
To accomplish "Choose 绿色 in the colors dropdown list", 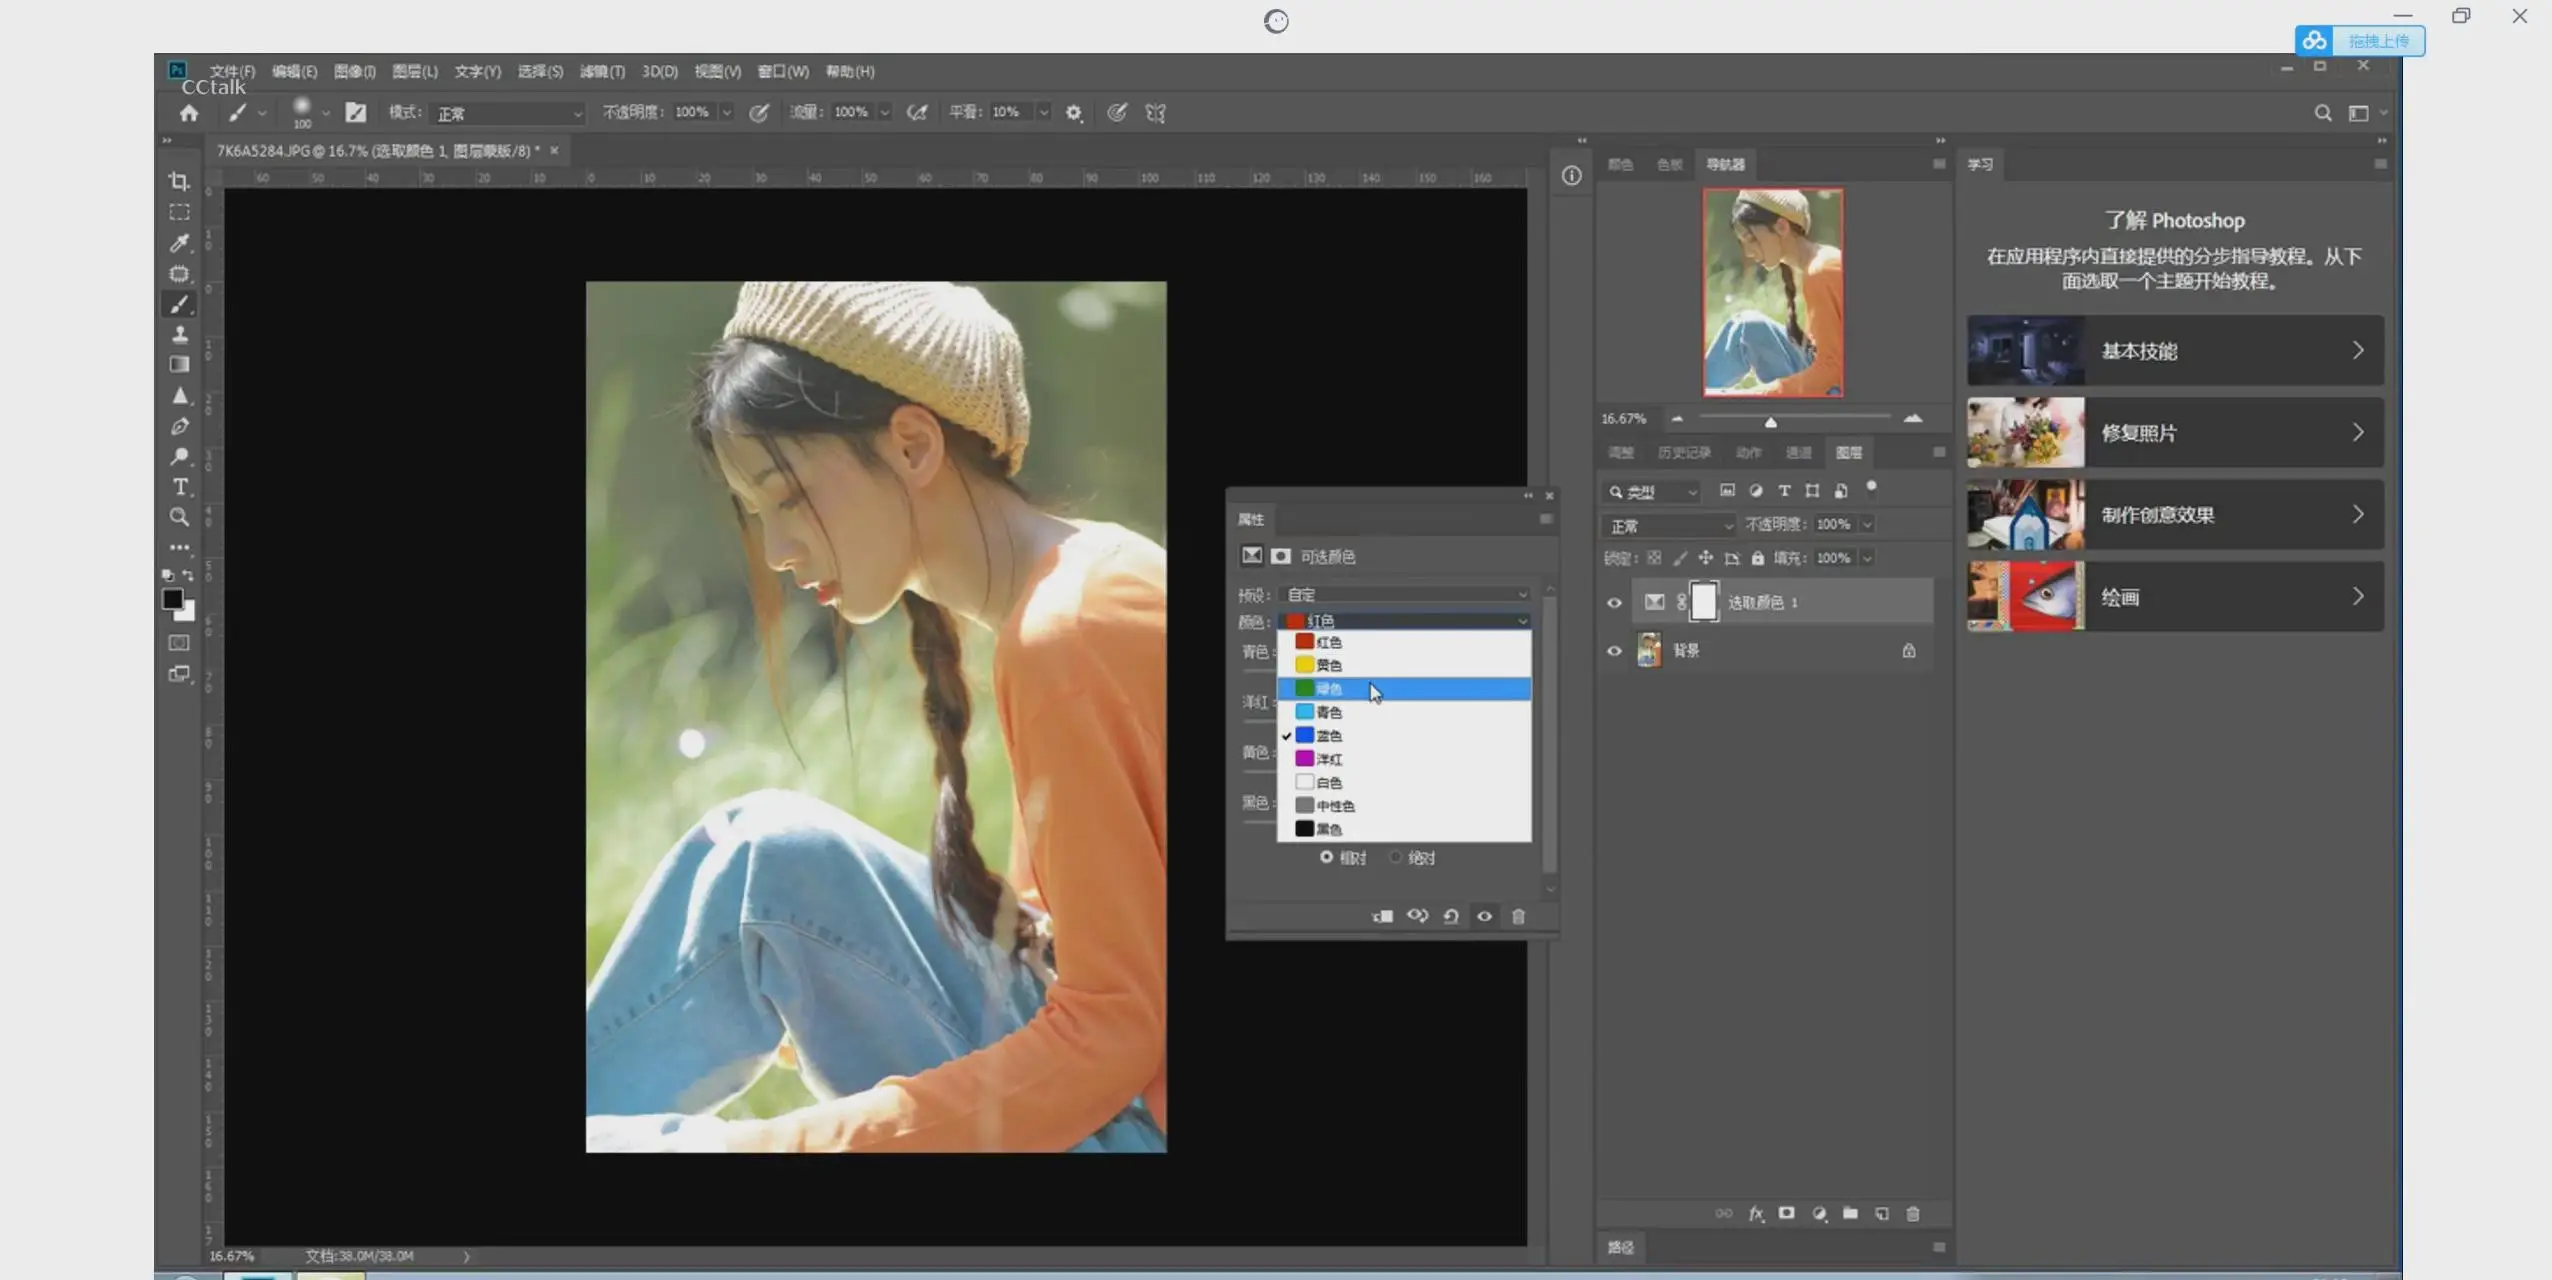I will 1404,689.
